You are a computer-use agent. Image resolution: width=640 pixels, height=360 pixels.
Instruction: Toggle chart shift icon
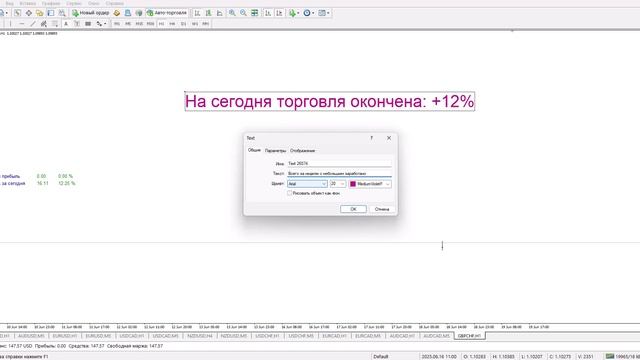[279, 13]
